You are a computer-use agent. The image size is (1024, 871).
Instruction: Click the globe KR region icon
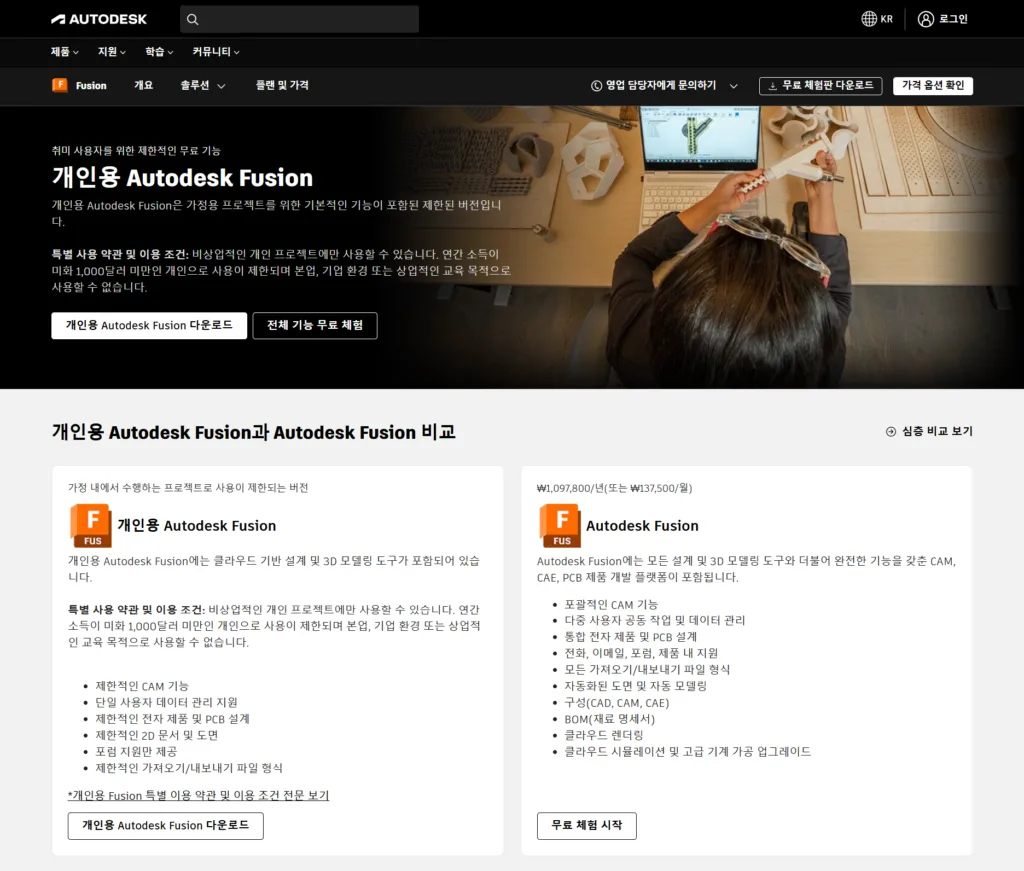click(869, 19)
